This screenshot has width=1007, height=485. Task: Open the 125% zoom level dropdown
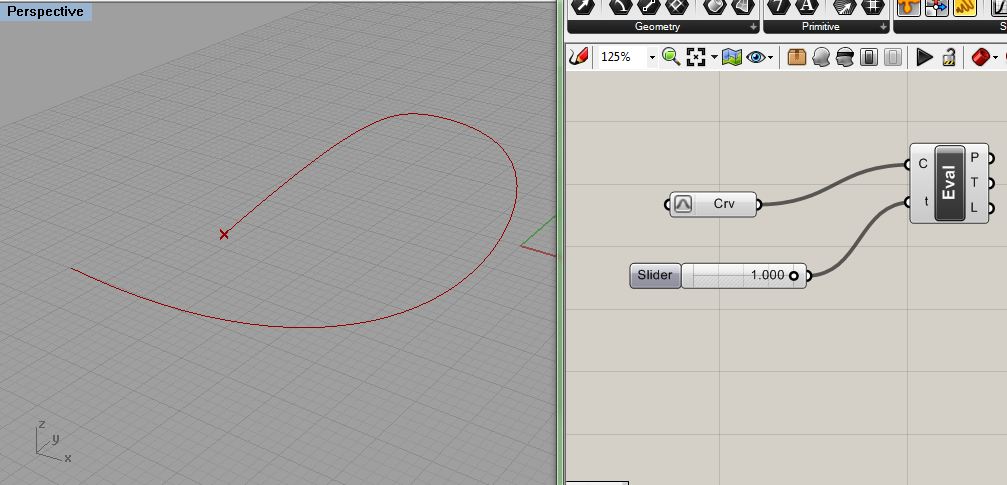click(652, 58)
